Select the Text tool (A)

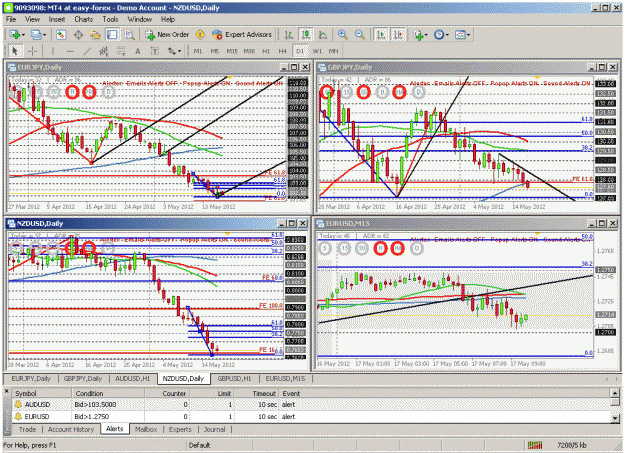tap(138, 51)
